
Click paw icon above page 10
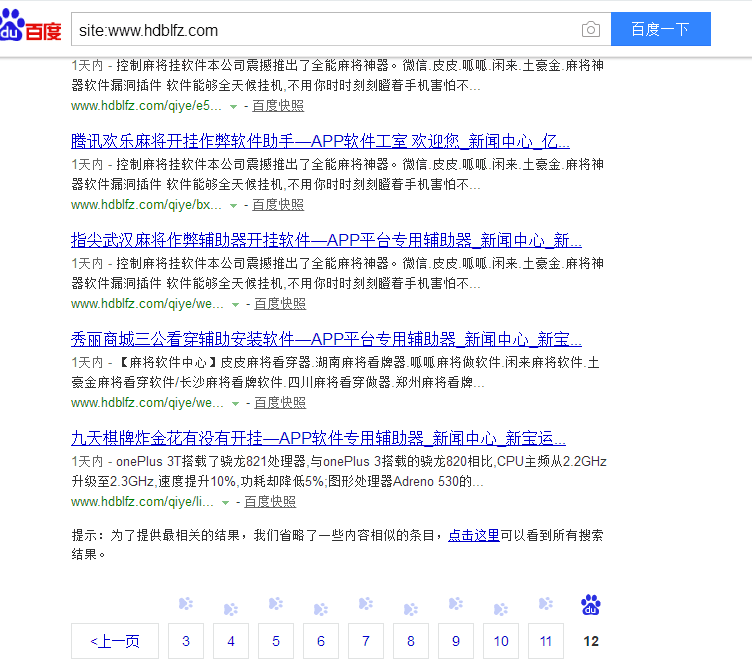(501, 609)
